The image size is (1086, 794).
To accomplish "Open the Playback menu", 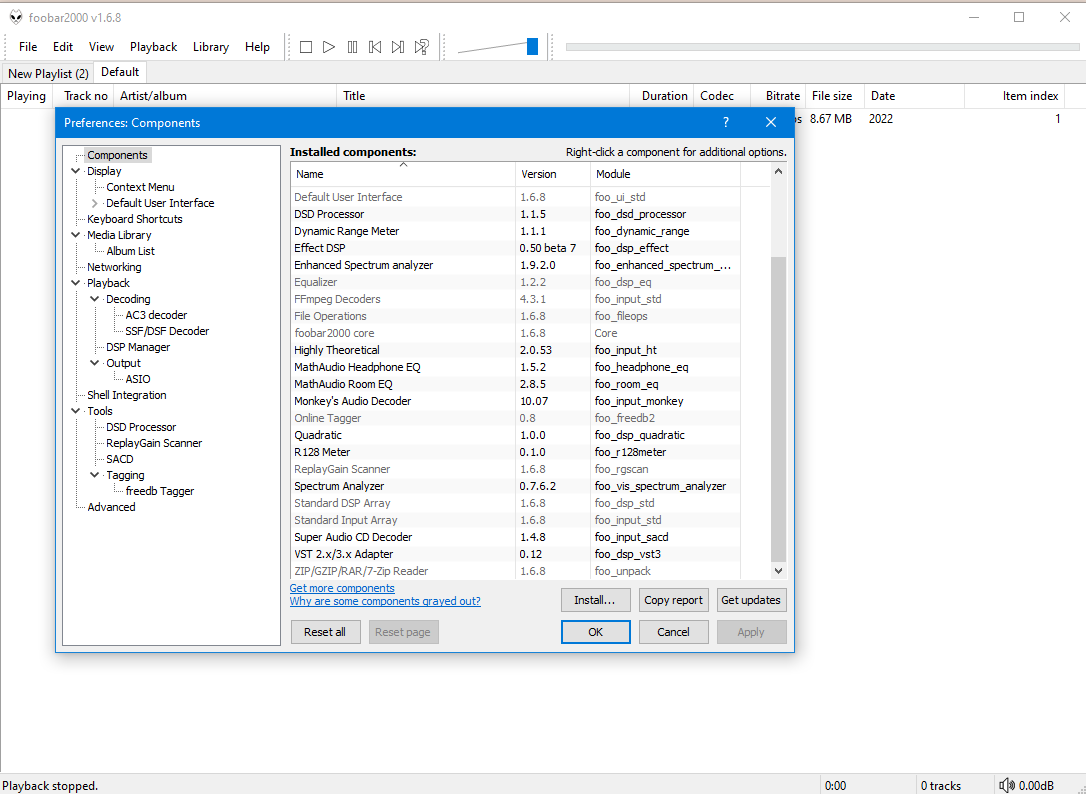I will pos(153,47).
